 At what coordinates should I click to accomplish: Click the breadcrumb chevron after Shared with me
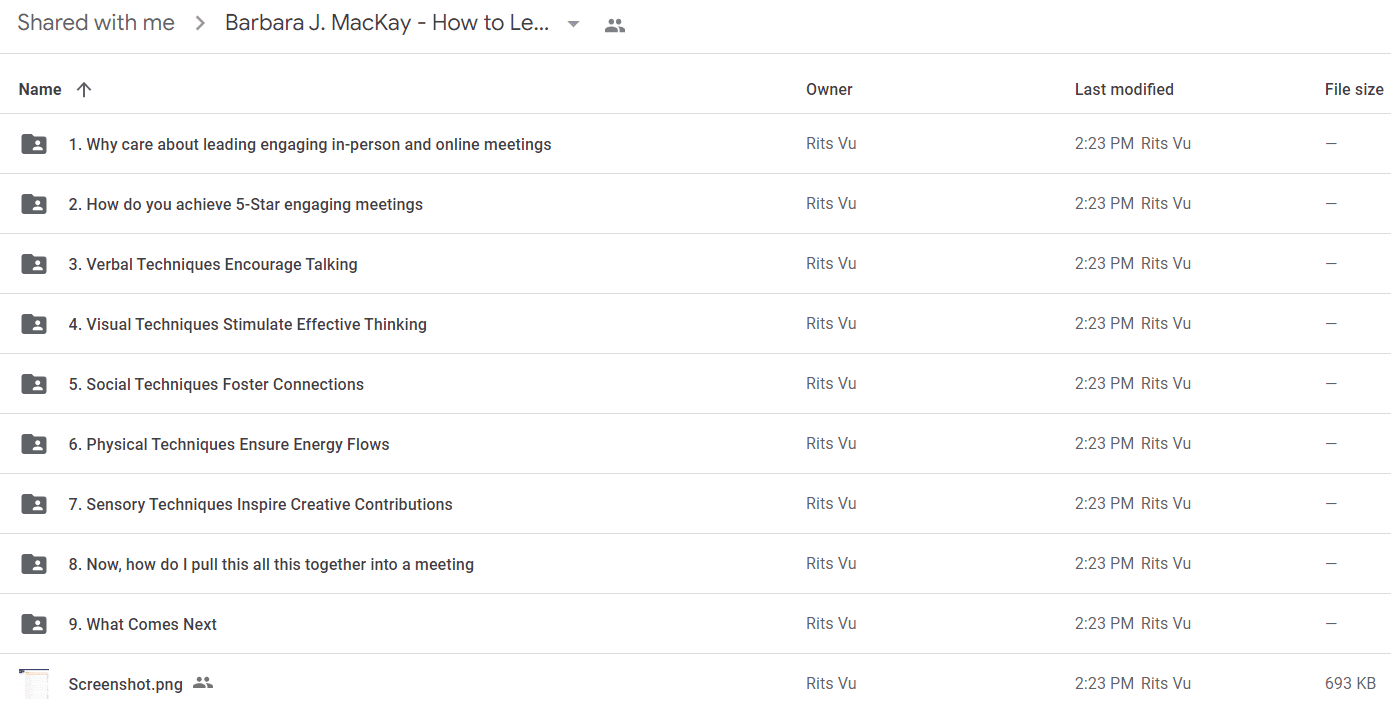200,24
